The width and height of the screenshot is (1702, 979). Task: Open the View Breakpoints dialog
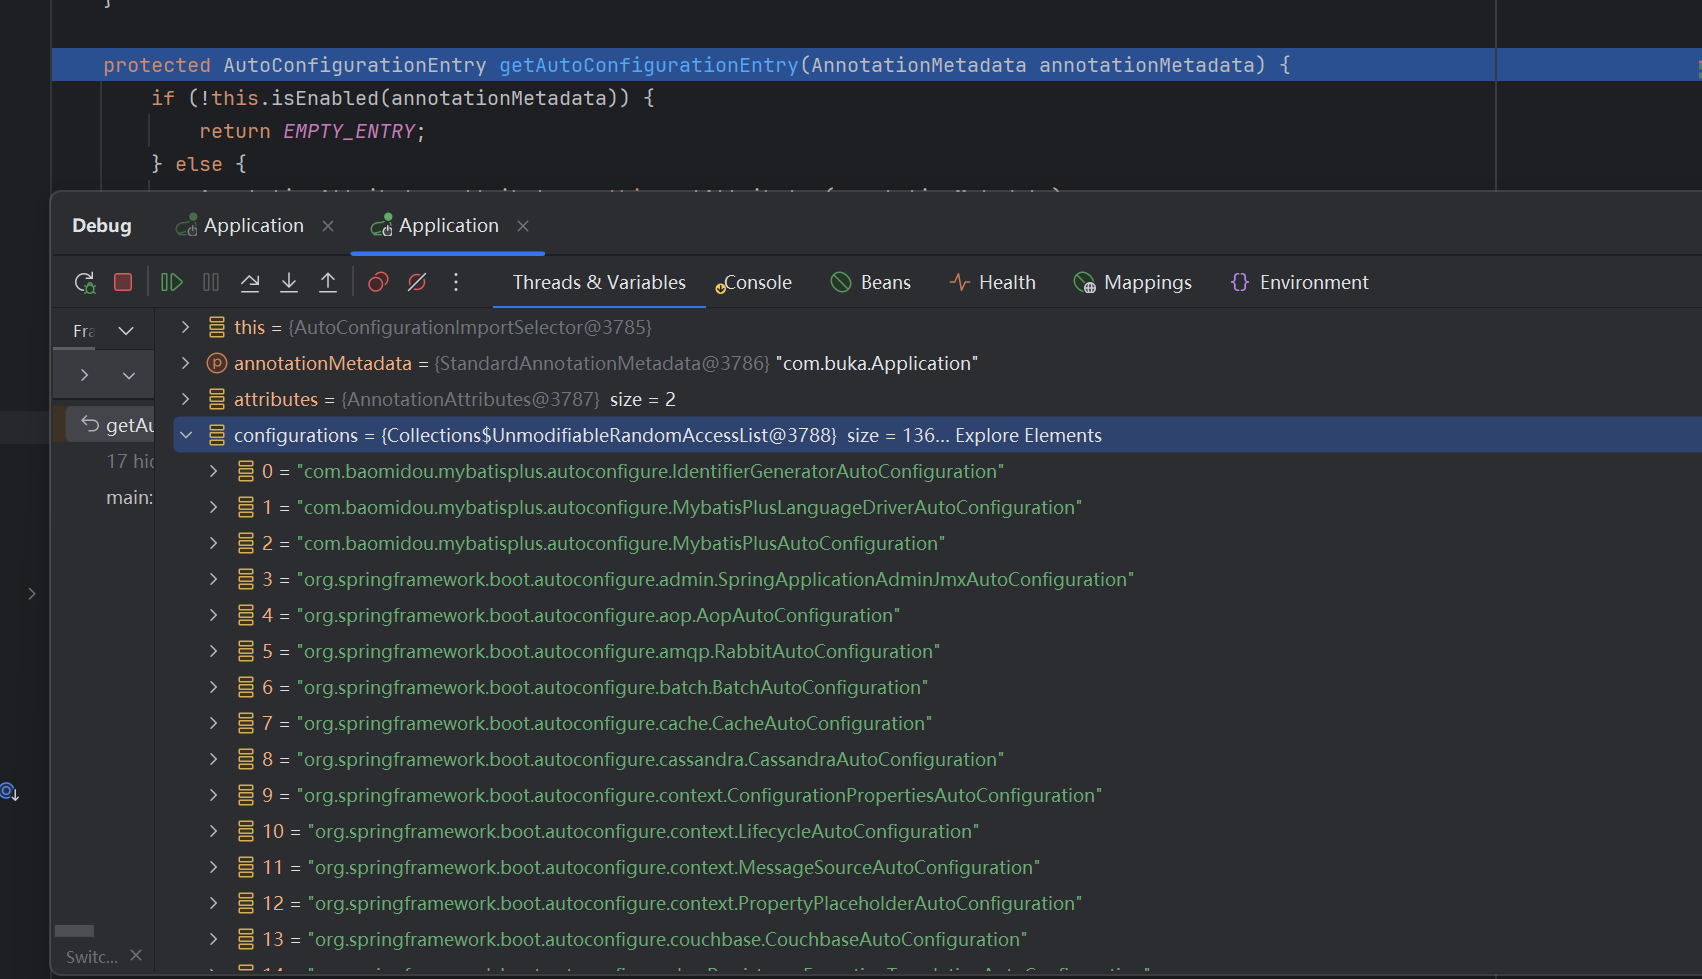click(377, 281)
